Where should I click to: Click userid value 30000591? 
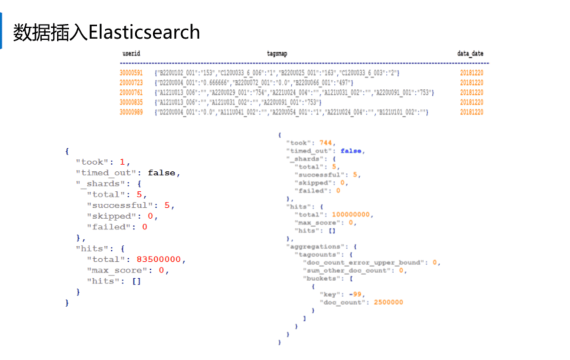131,73
